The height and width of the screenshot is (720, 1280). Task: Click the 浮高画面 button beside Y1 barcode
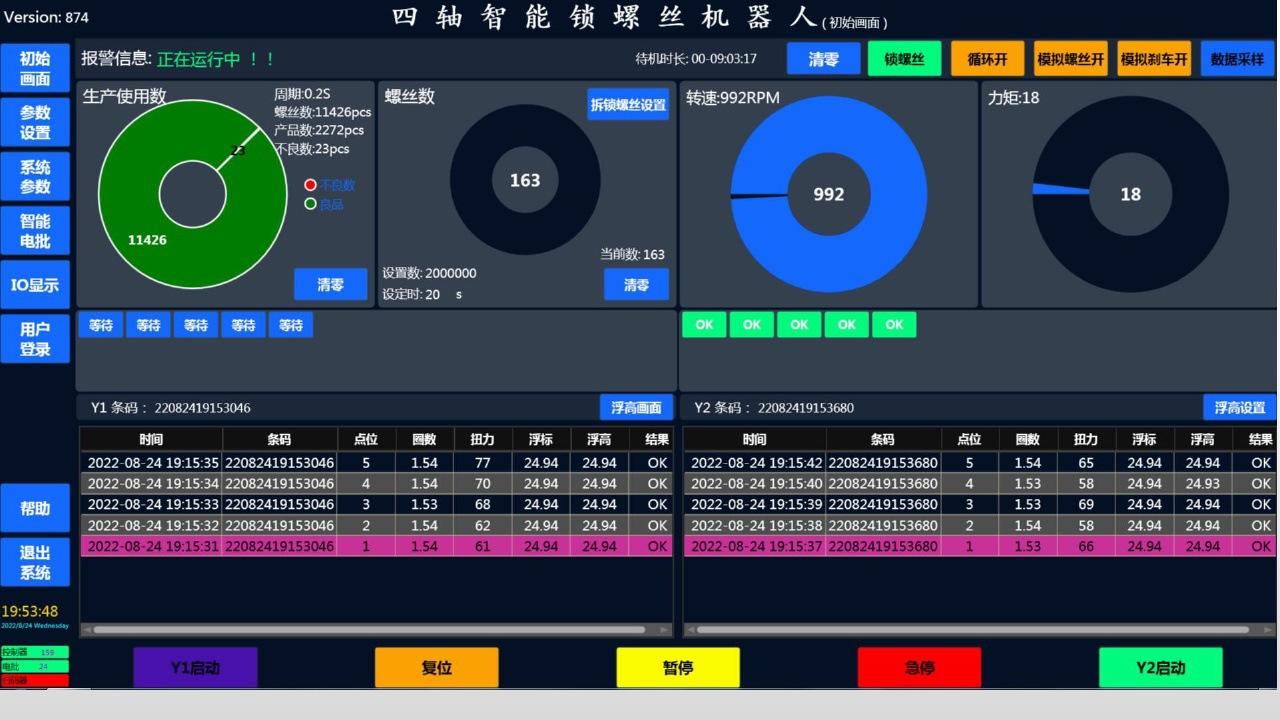[x=636, y=408]
